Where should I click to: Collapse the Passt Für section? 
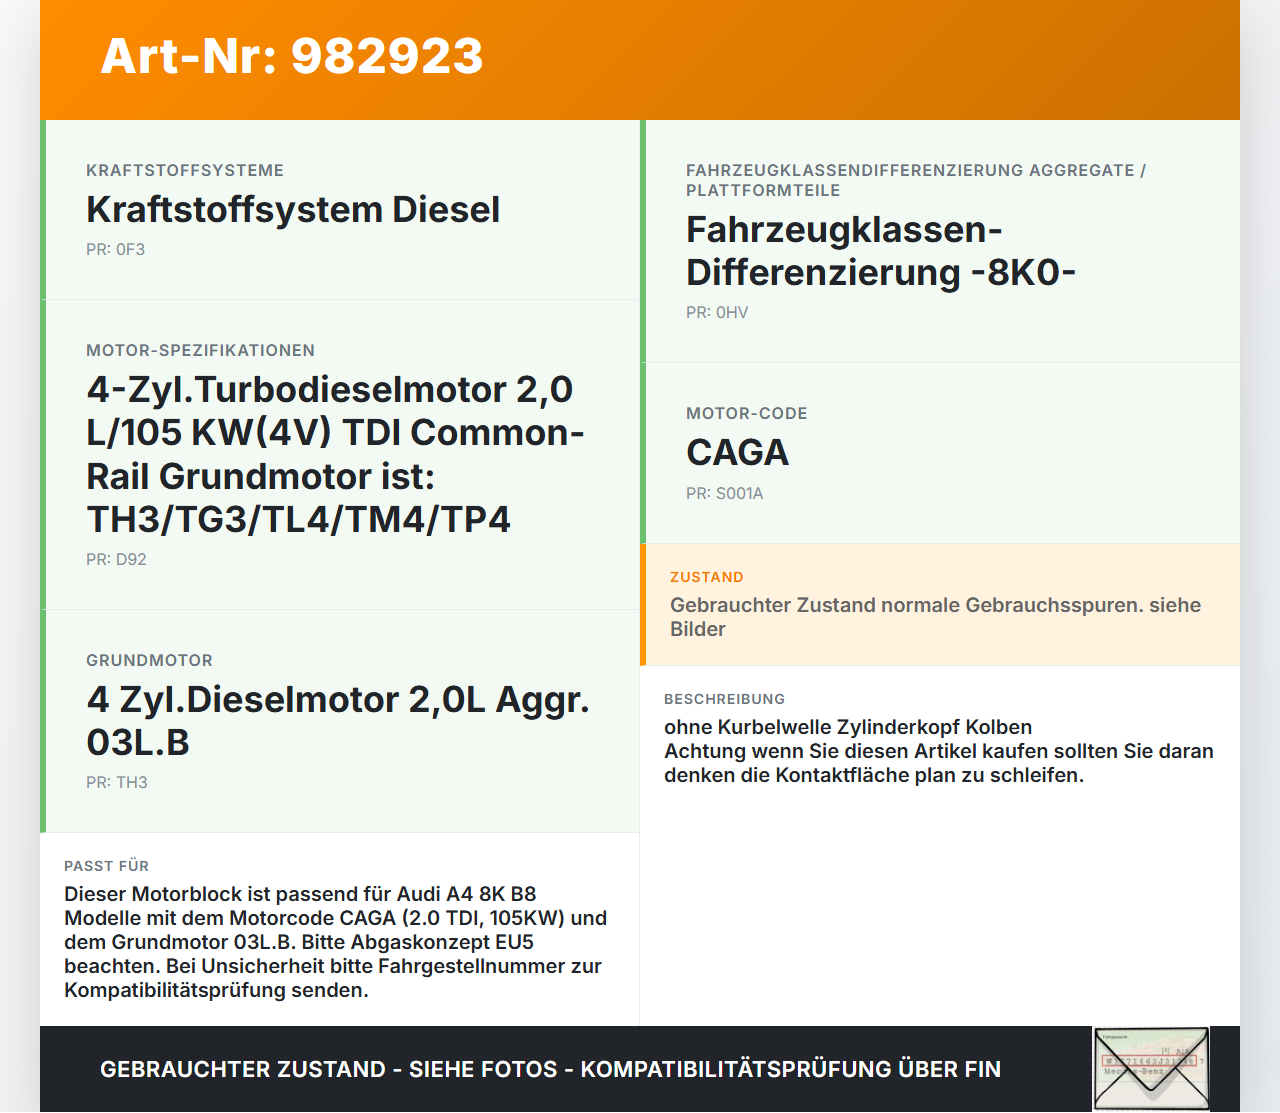[340, 928]
